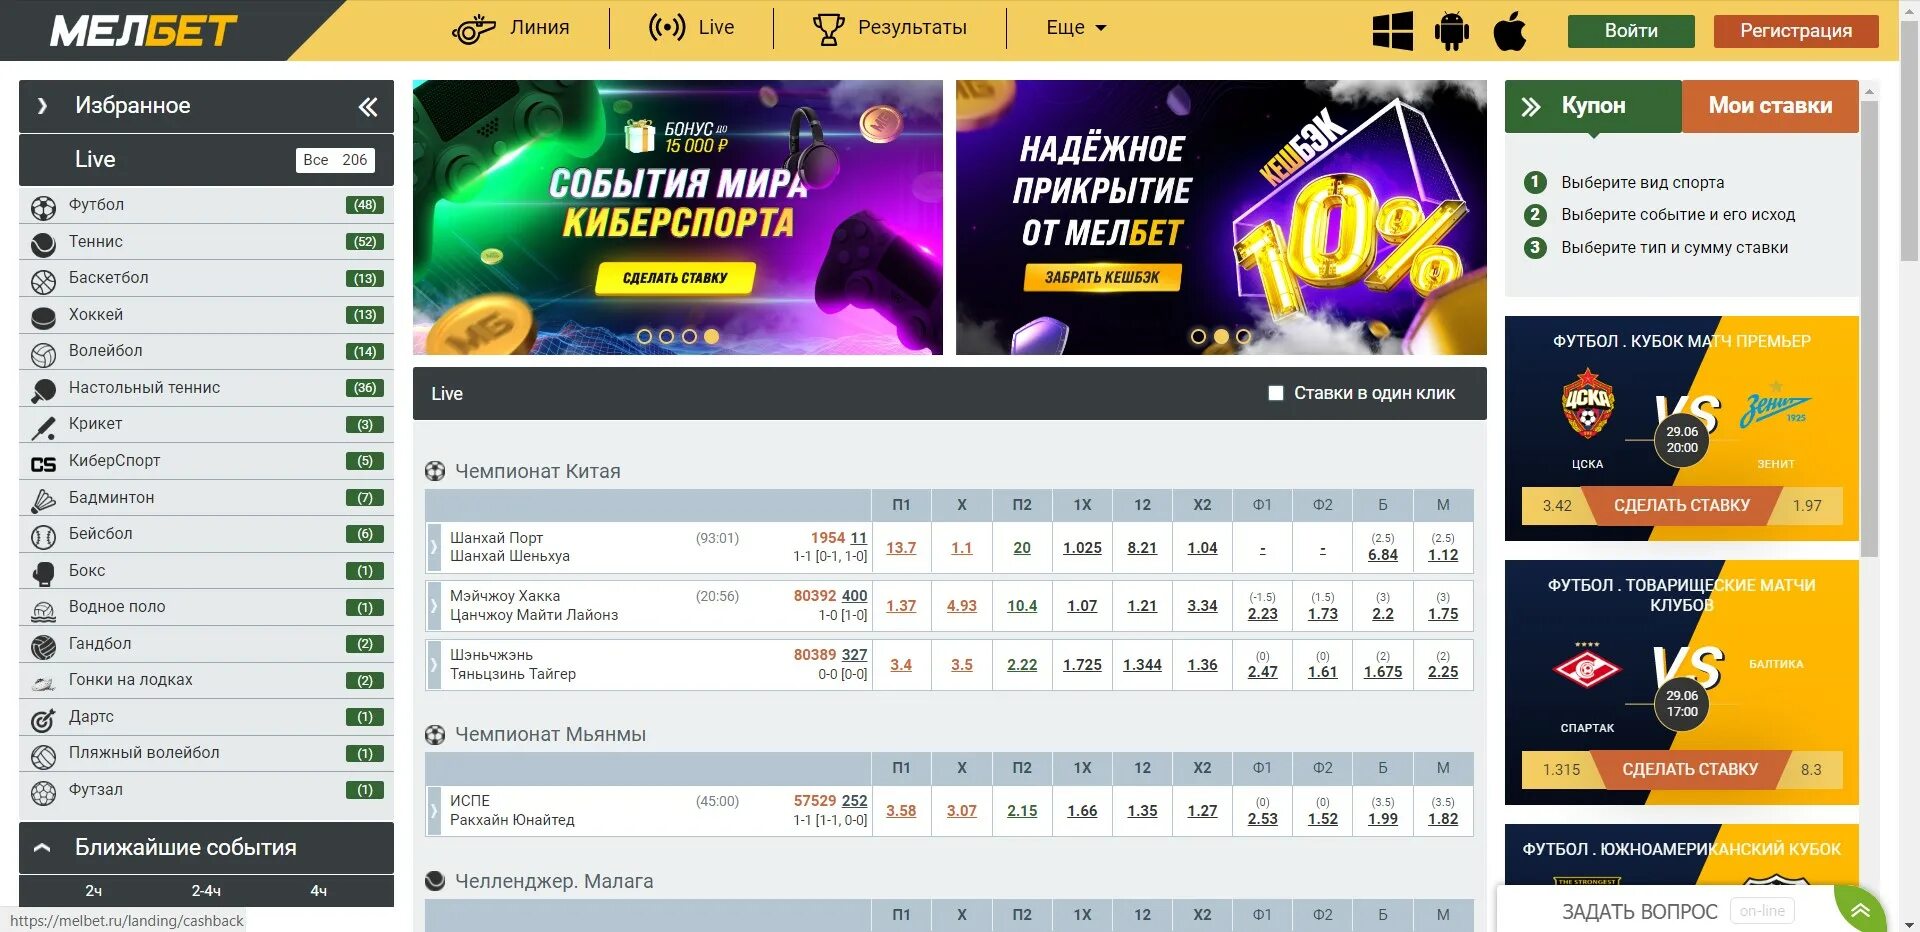This screenshot has width=1920, height=932.
Task: Select Cricket in the Live sidebar
Action: pyautogui.click(x=206, y=424)
